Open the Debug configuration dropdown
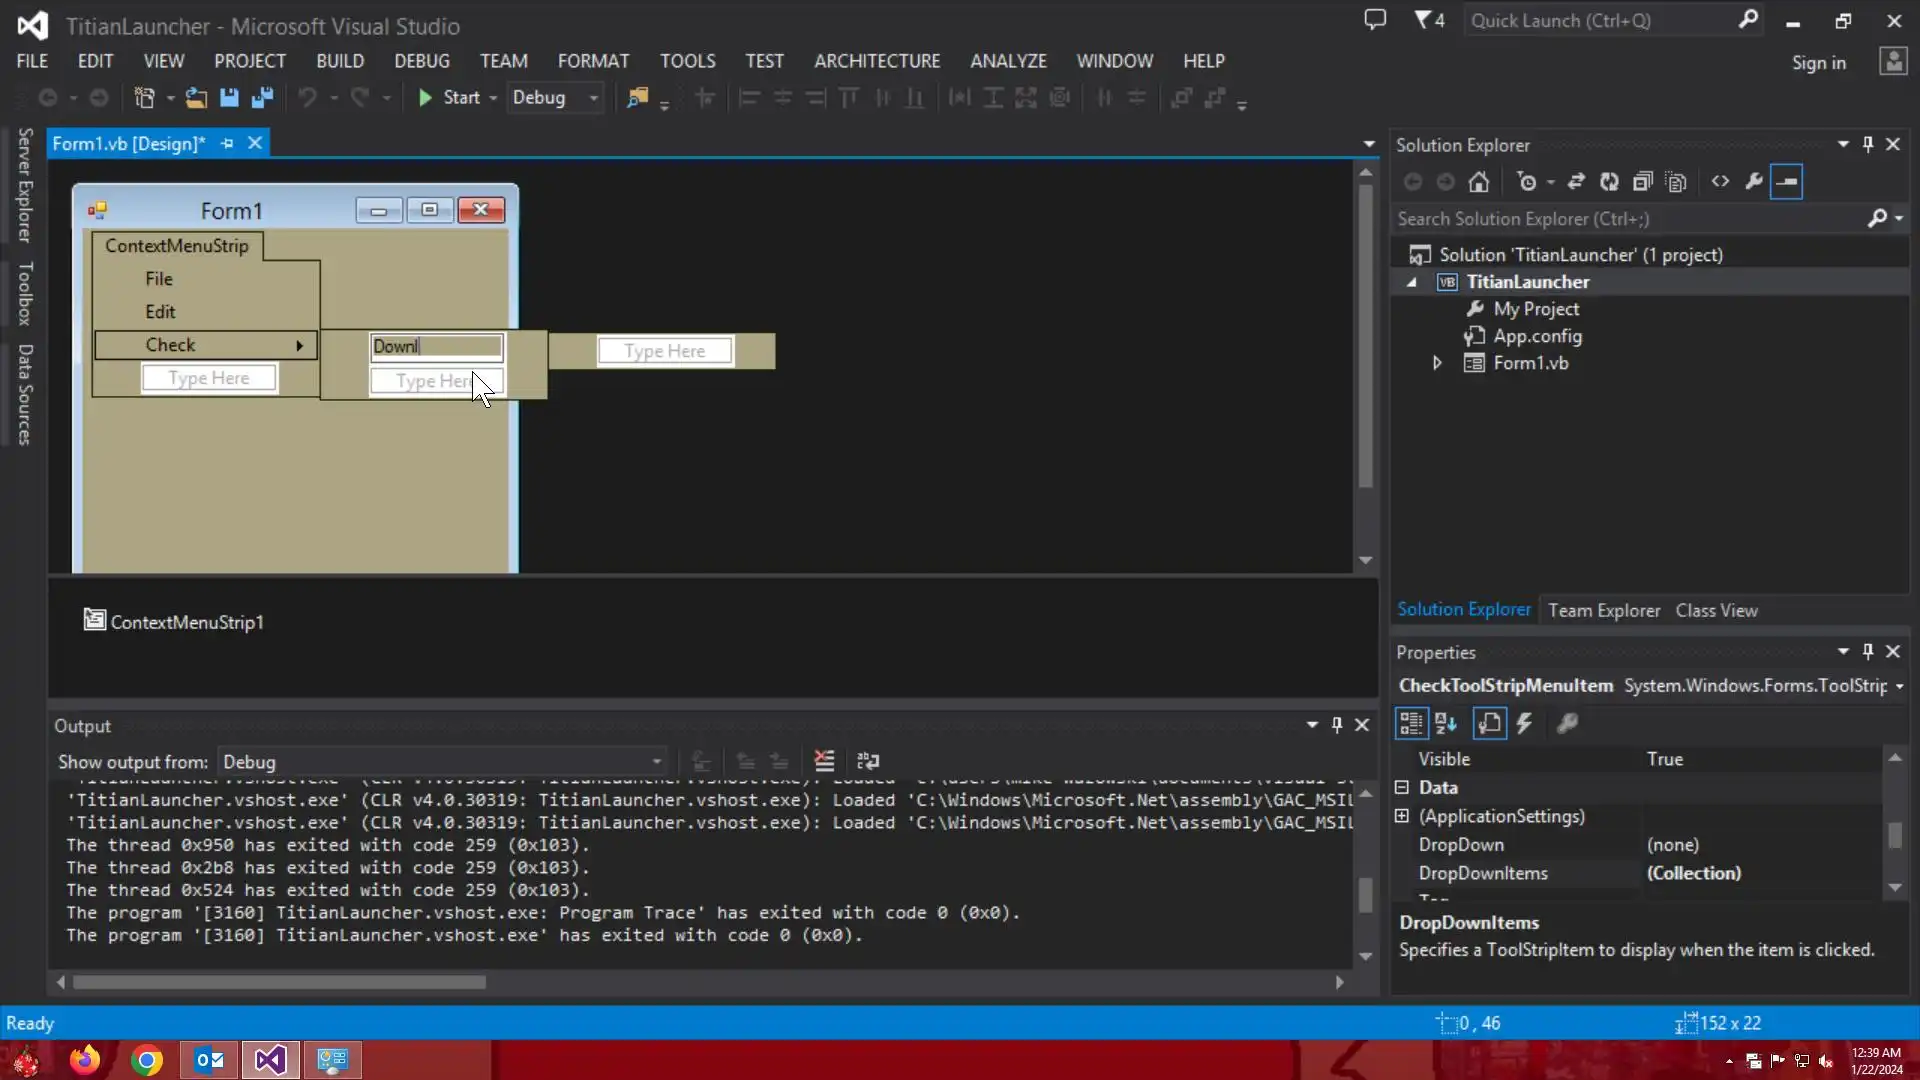This screenshot has width=1920, height=1080. point(593,98)
